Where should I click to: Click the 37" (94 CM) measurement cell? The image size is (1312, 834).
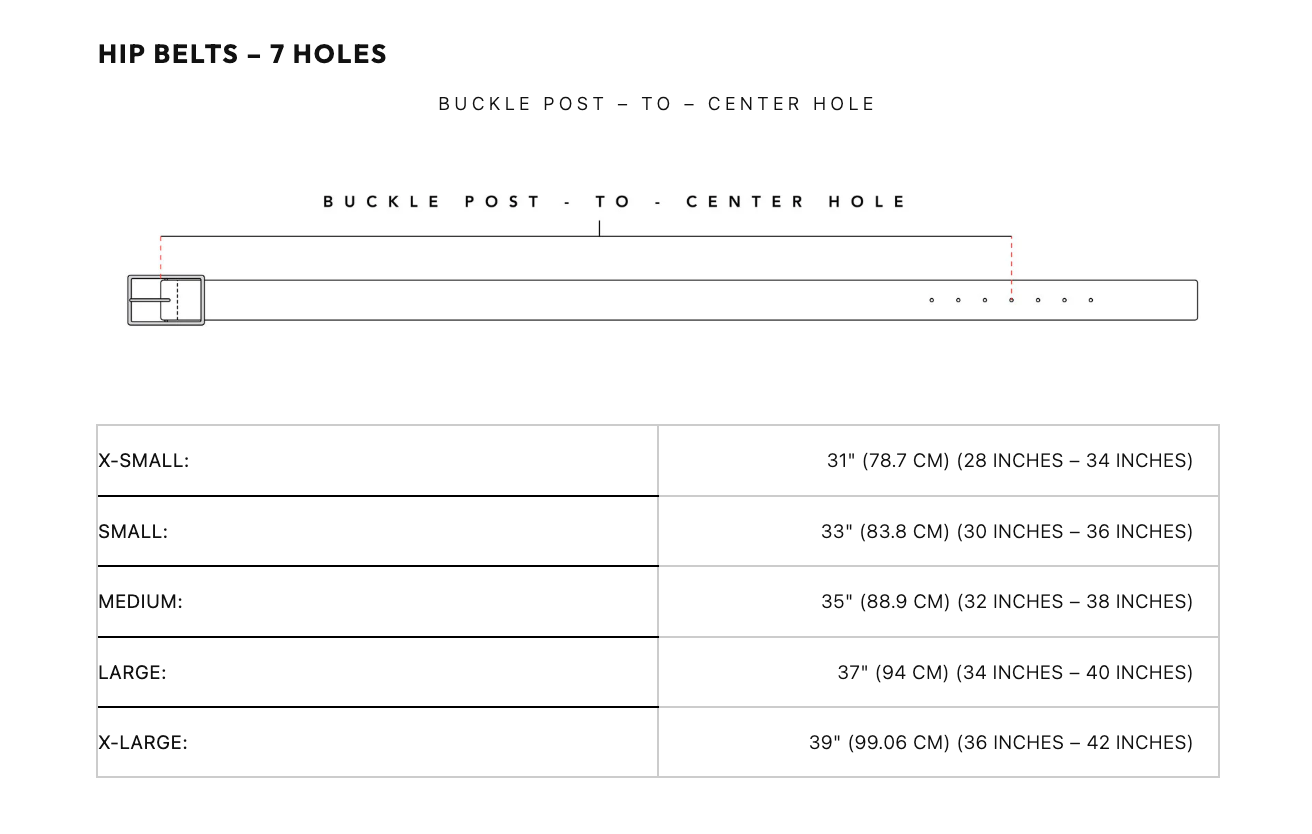click(x=1014, y=673)
